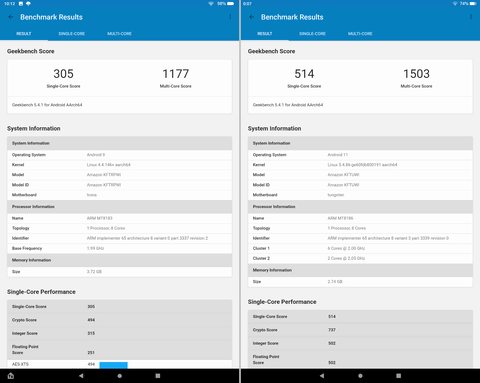Image resolution: width=480 pixels, height=383 pixels.
Task: Tap the 1503 multi-core score
Action: click(x=416, y=74)
